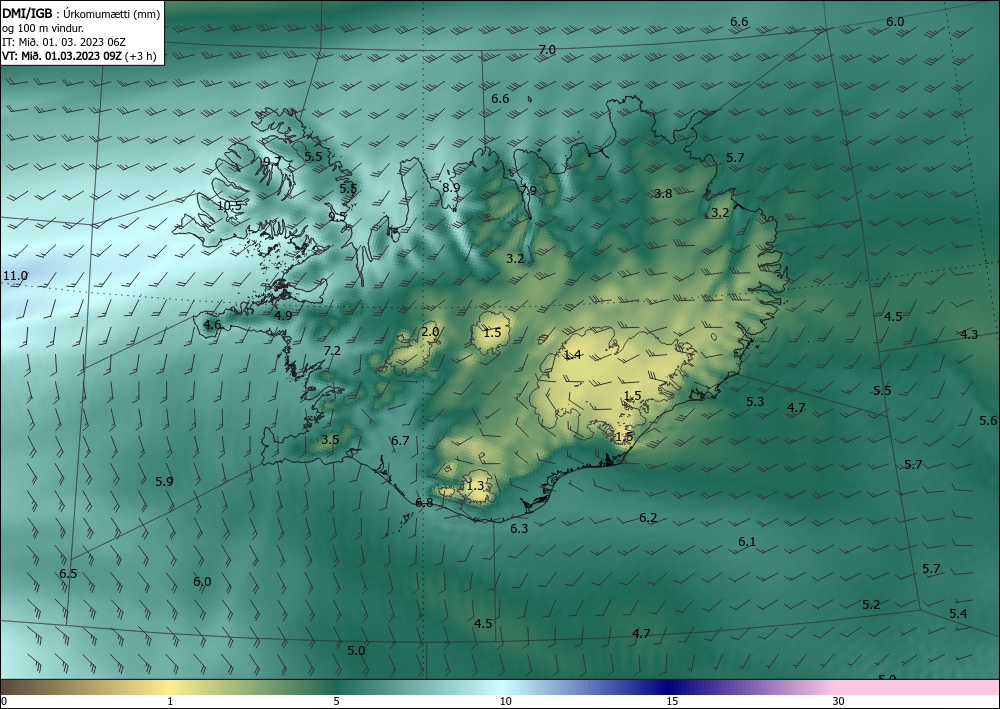Image resolution: width=1000 pixels, height=709 pixels.
Task: Select the 5.2 map value
Action: (x=871, y=604)
